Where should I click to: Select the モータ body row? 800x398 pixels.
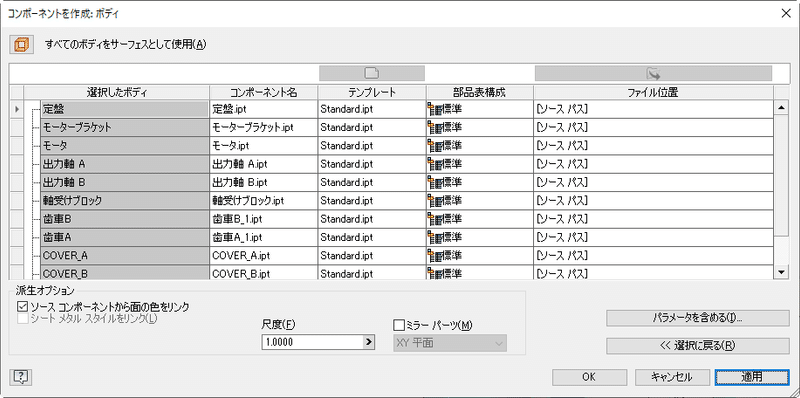click(x=125, y=146)
